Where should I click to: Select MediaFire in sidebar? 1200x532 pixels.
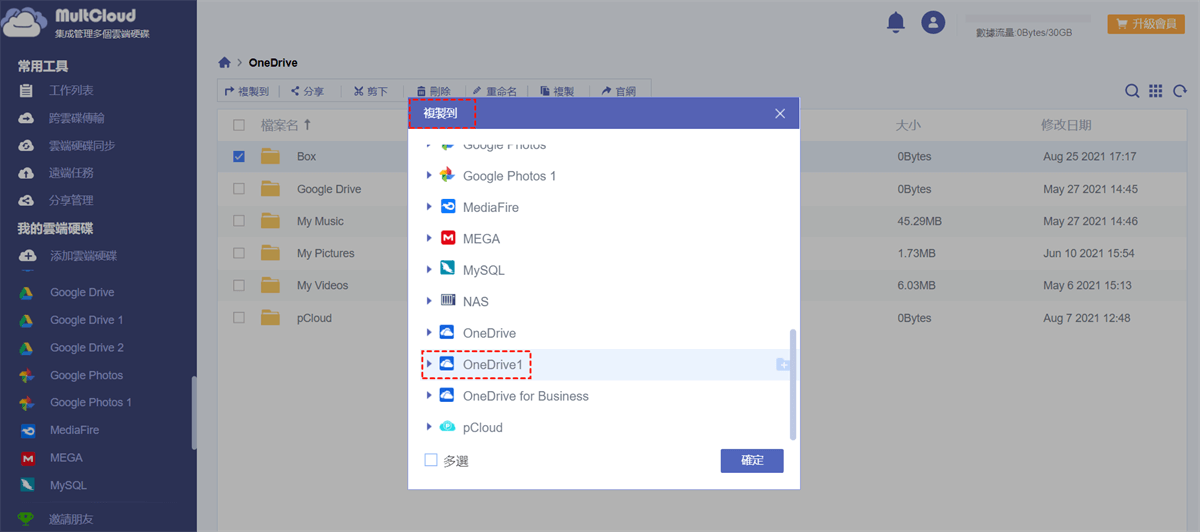click(x=74, y=430)
